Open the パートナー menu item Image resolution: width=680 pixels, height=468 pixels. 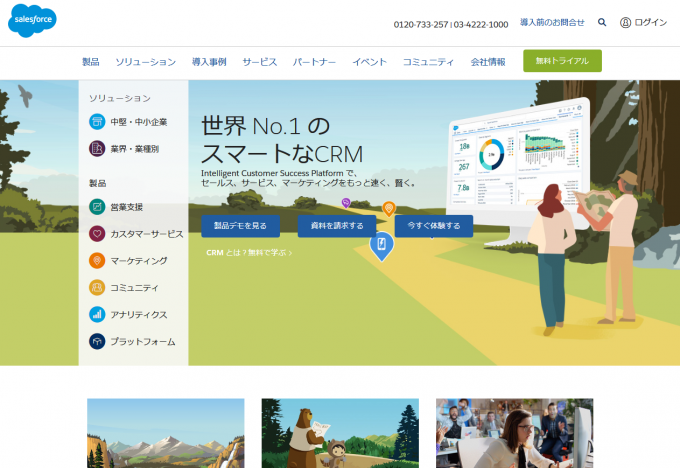coord(314,62)
